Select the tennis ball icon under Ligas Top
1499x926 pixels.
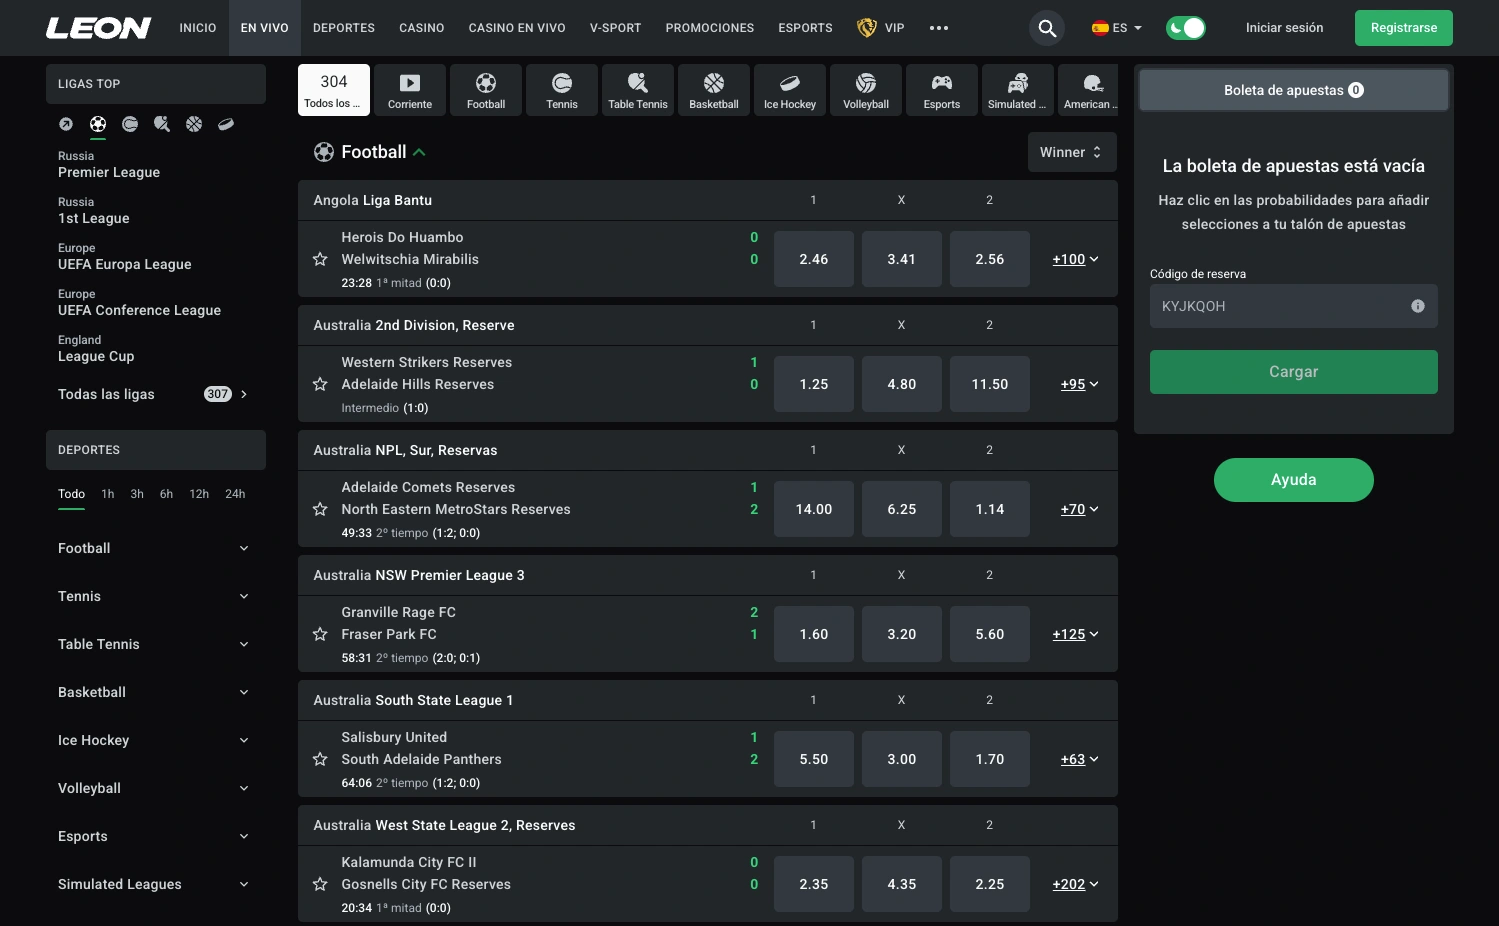tap(130, 124)
